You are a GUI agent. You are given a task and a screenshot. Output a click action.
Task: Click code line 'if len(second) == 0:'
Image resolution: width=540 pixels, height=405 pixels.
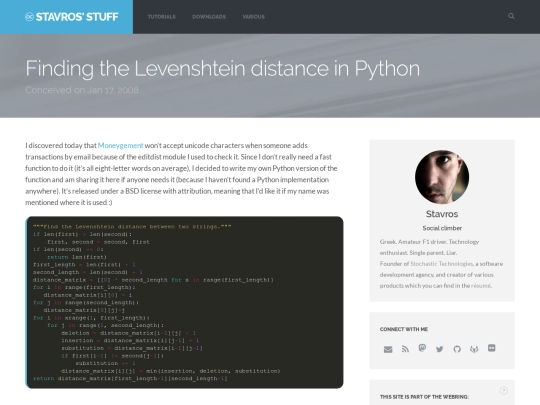(x=68, y=249)
